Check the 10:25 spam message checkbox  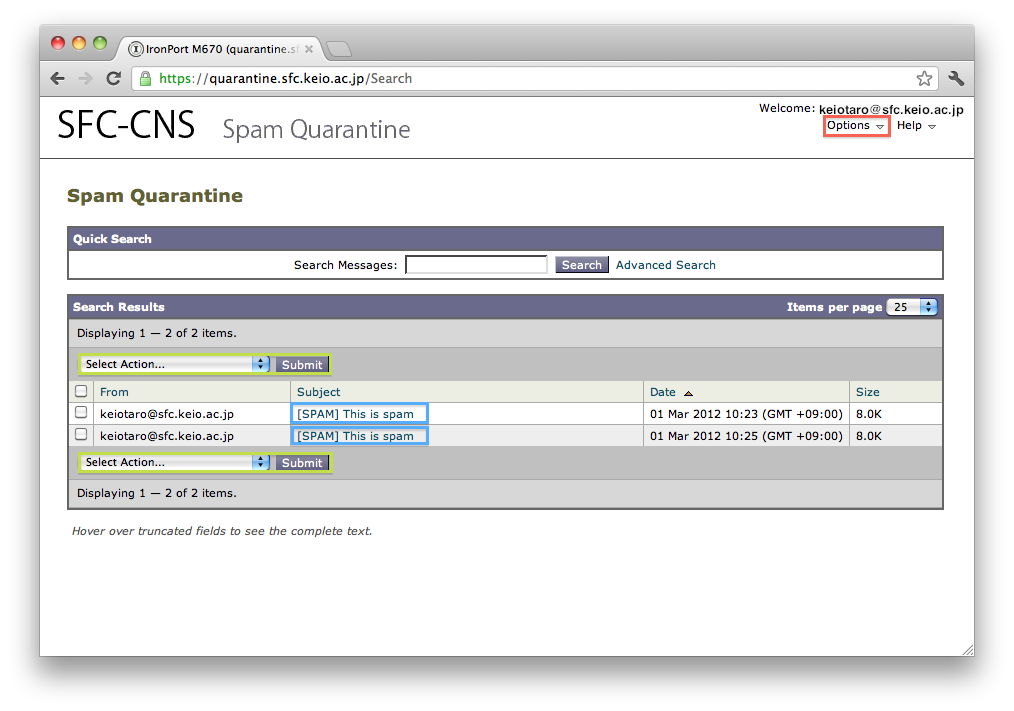[x=81, y=435]
